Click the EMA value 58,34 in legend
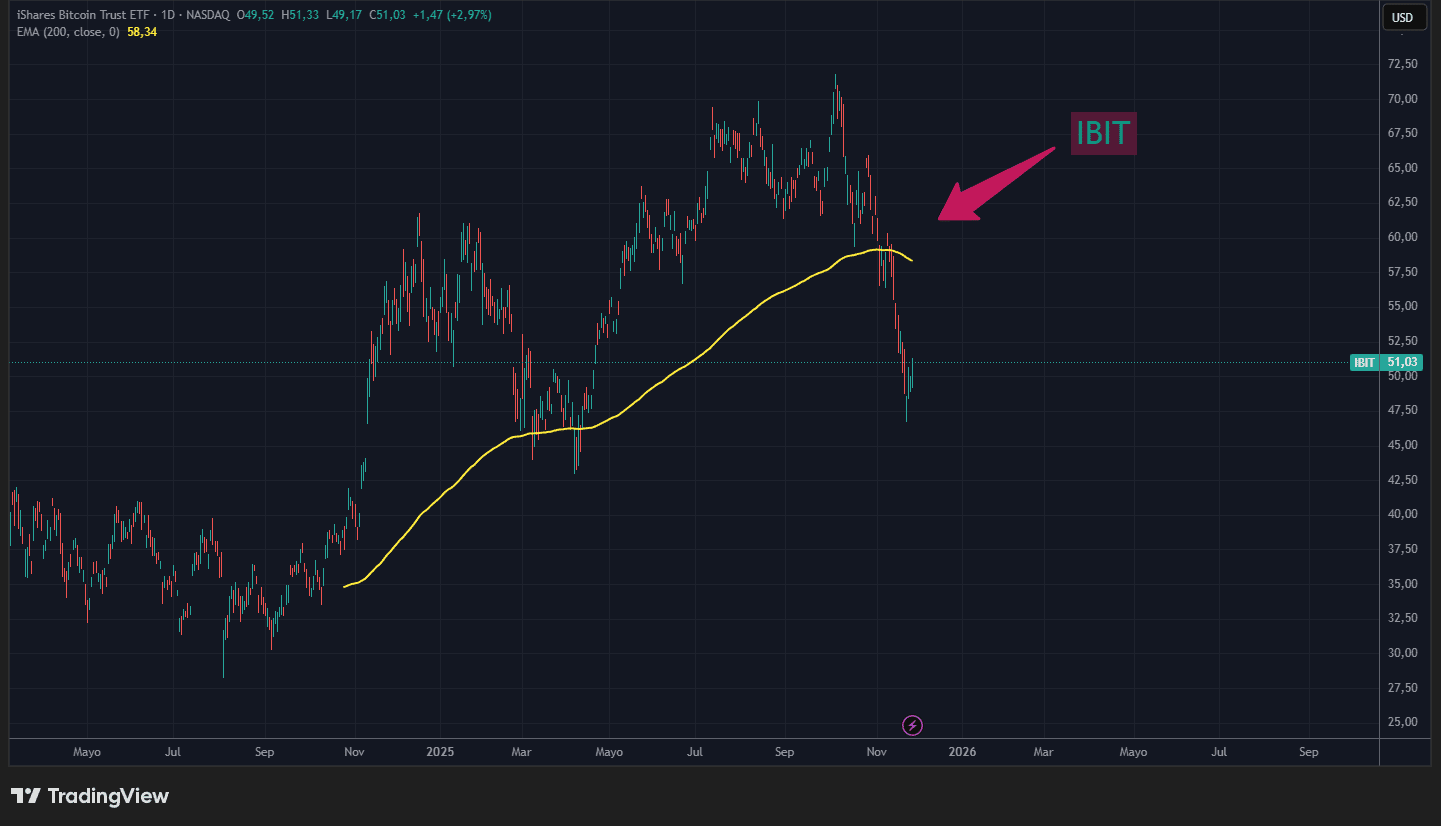1441x826 pixels. point(142,32)
